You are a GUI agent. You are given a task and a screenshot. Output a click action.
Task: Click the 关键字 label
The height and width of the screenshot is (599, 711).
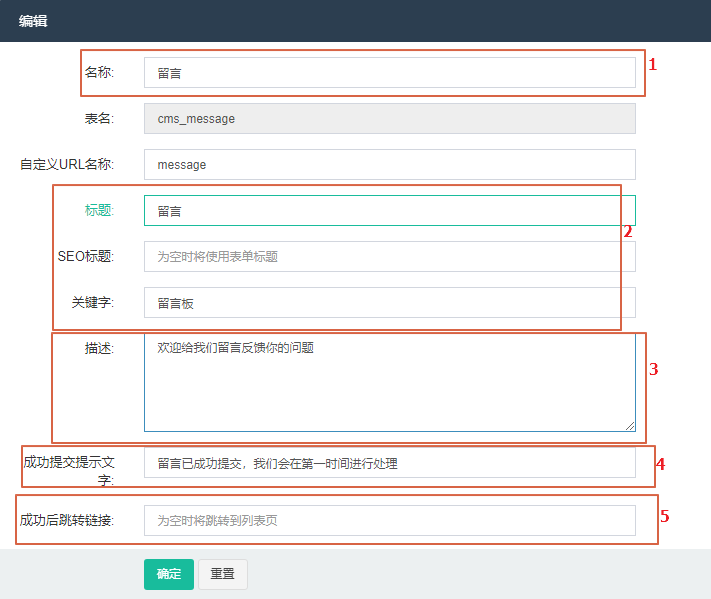coord(93,302)
